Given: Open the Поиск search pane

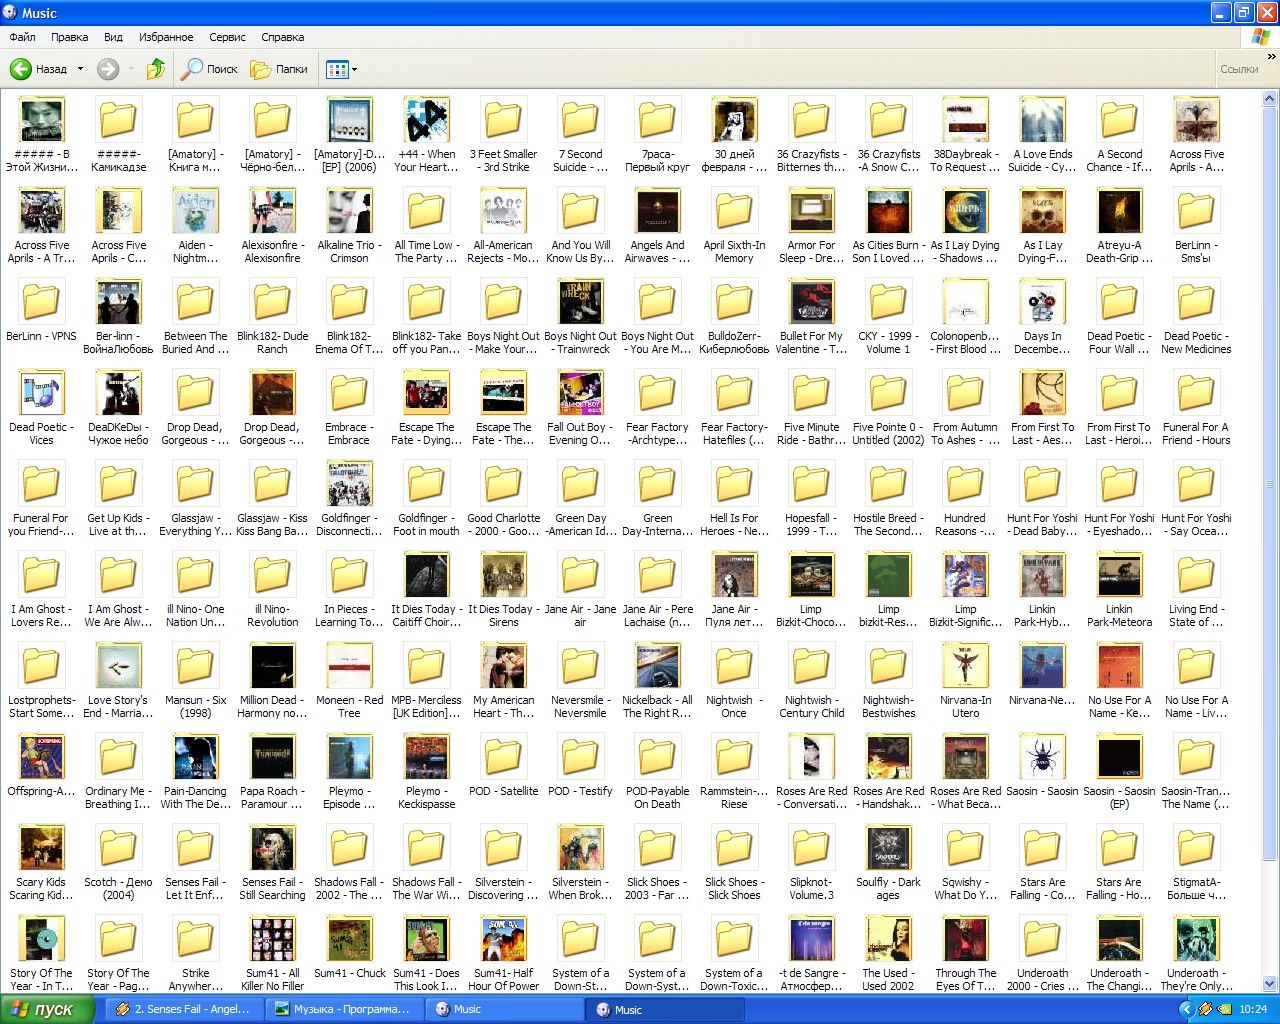Looking at the screenshot, I should click(x=209, y=69).
